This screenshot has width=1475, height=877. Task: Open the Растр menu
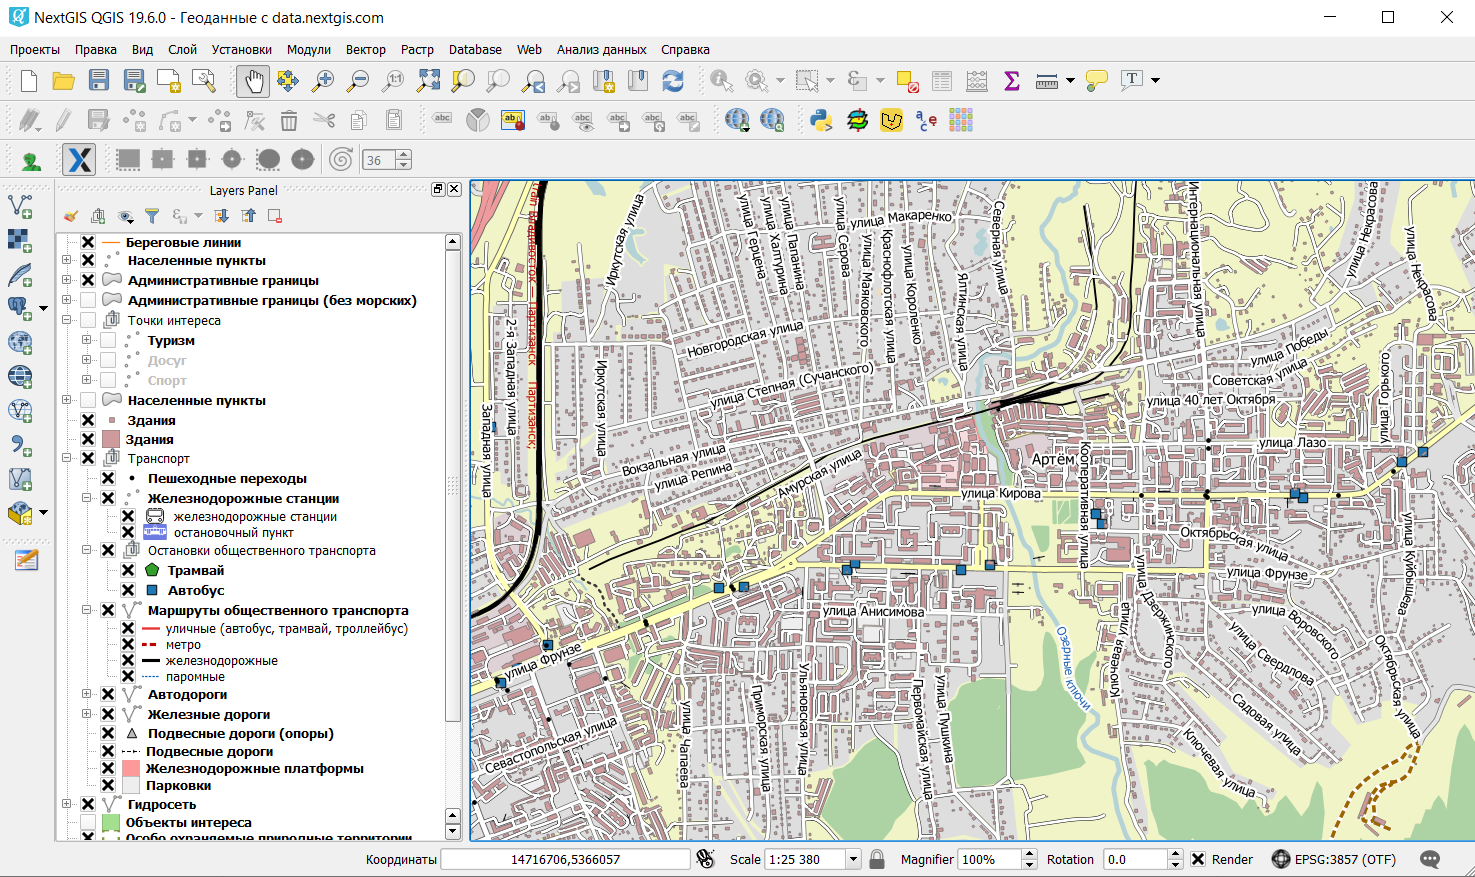(417, 49)
